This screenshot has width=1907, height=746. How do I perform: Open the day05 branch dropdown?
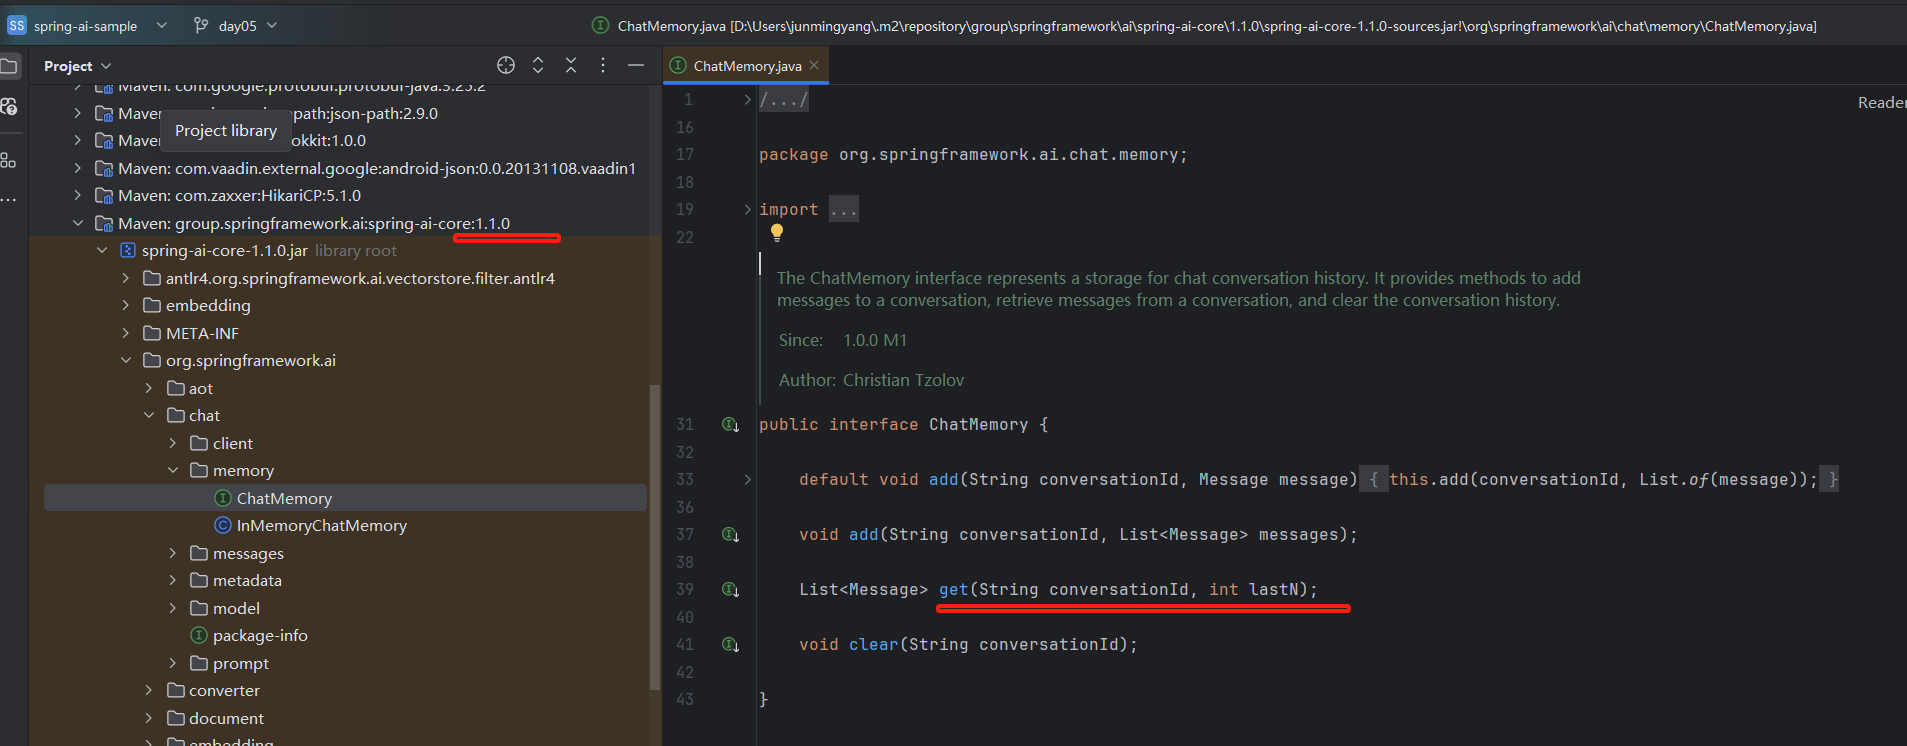236,26
